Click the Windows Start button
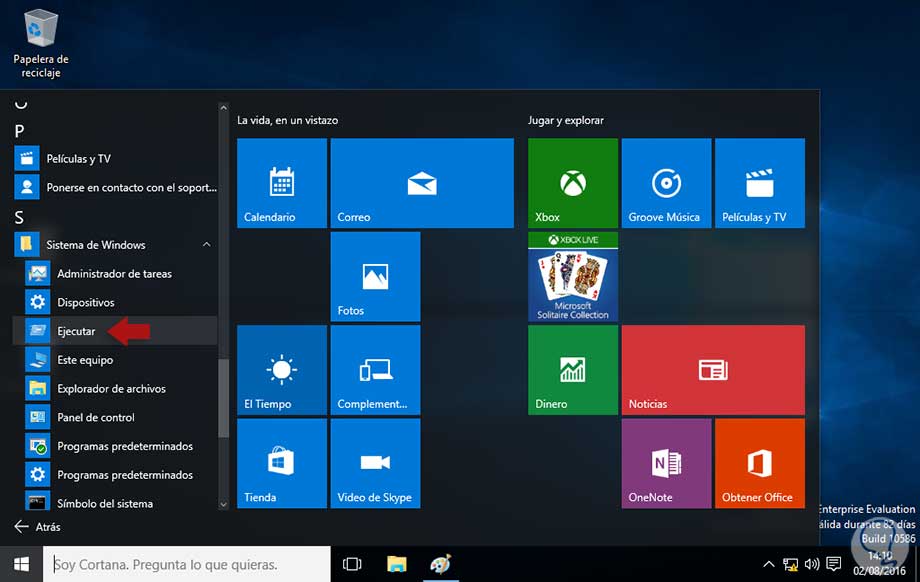920x582 pixels. pos(21,564)
